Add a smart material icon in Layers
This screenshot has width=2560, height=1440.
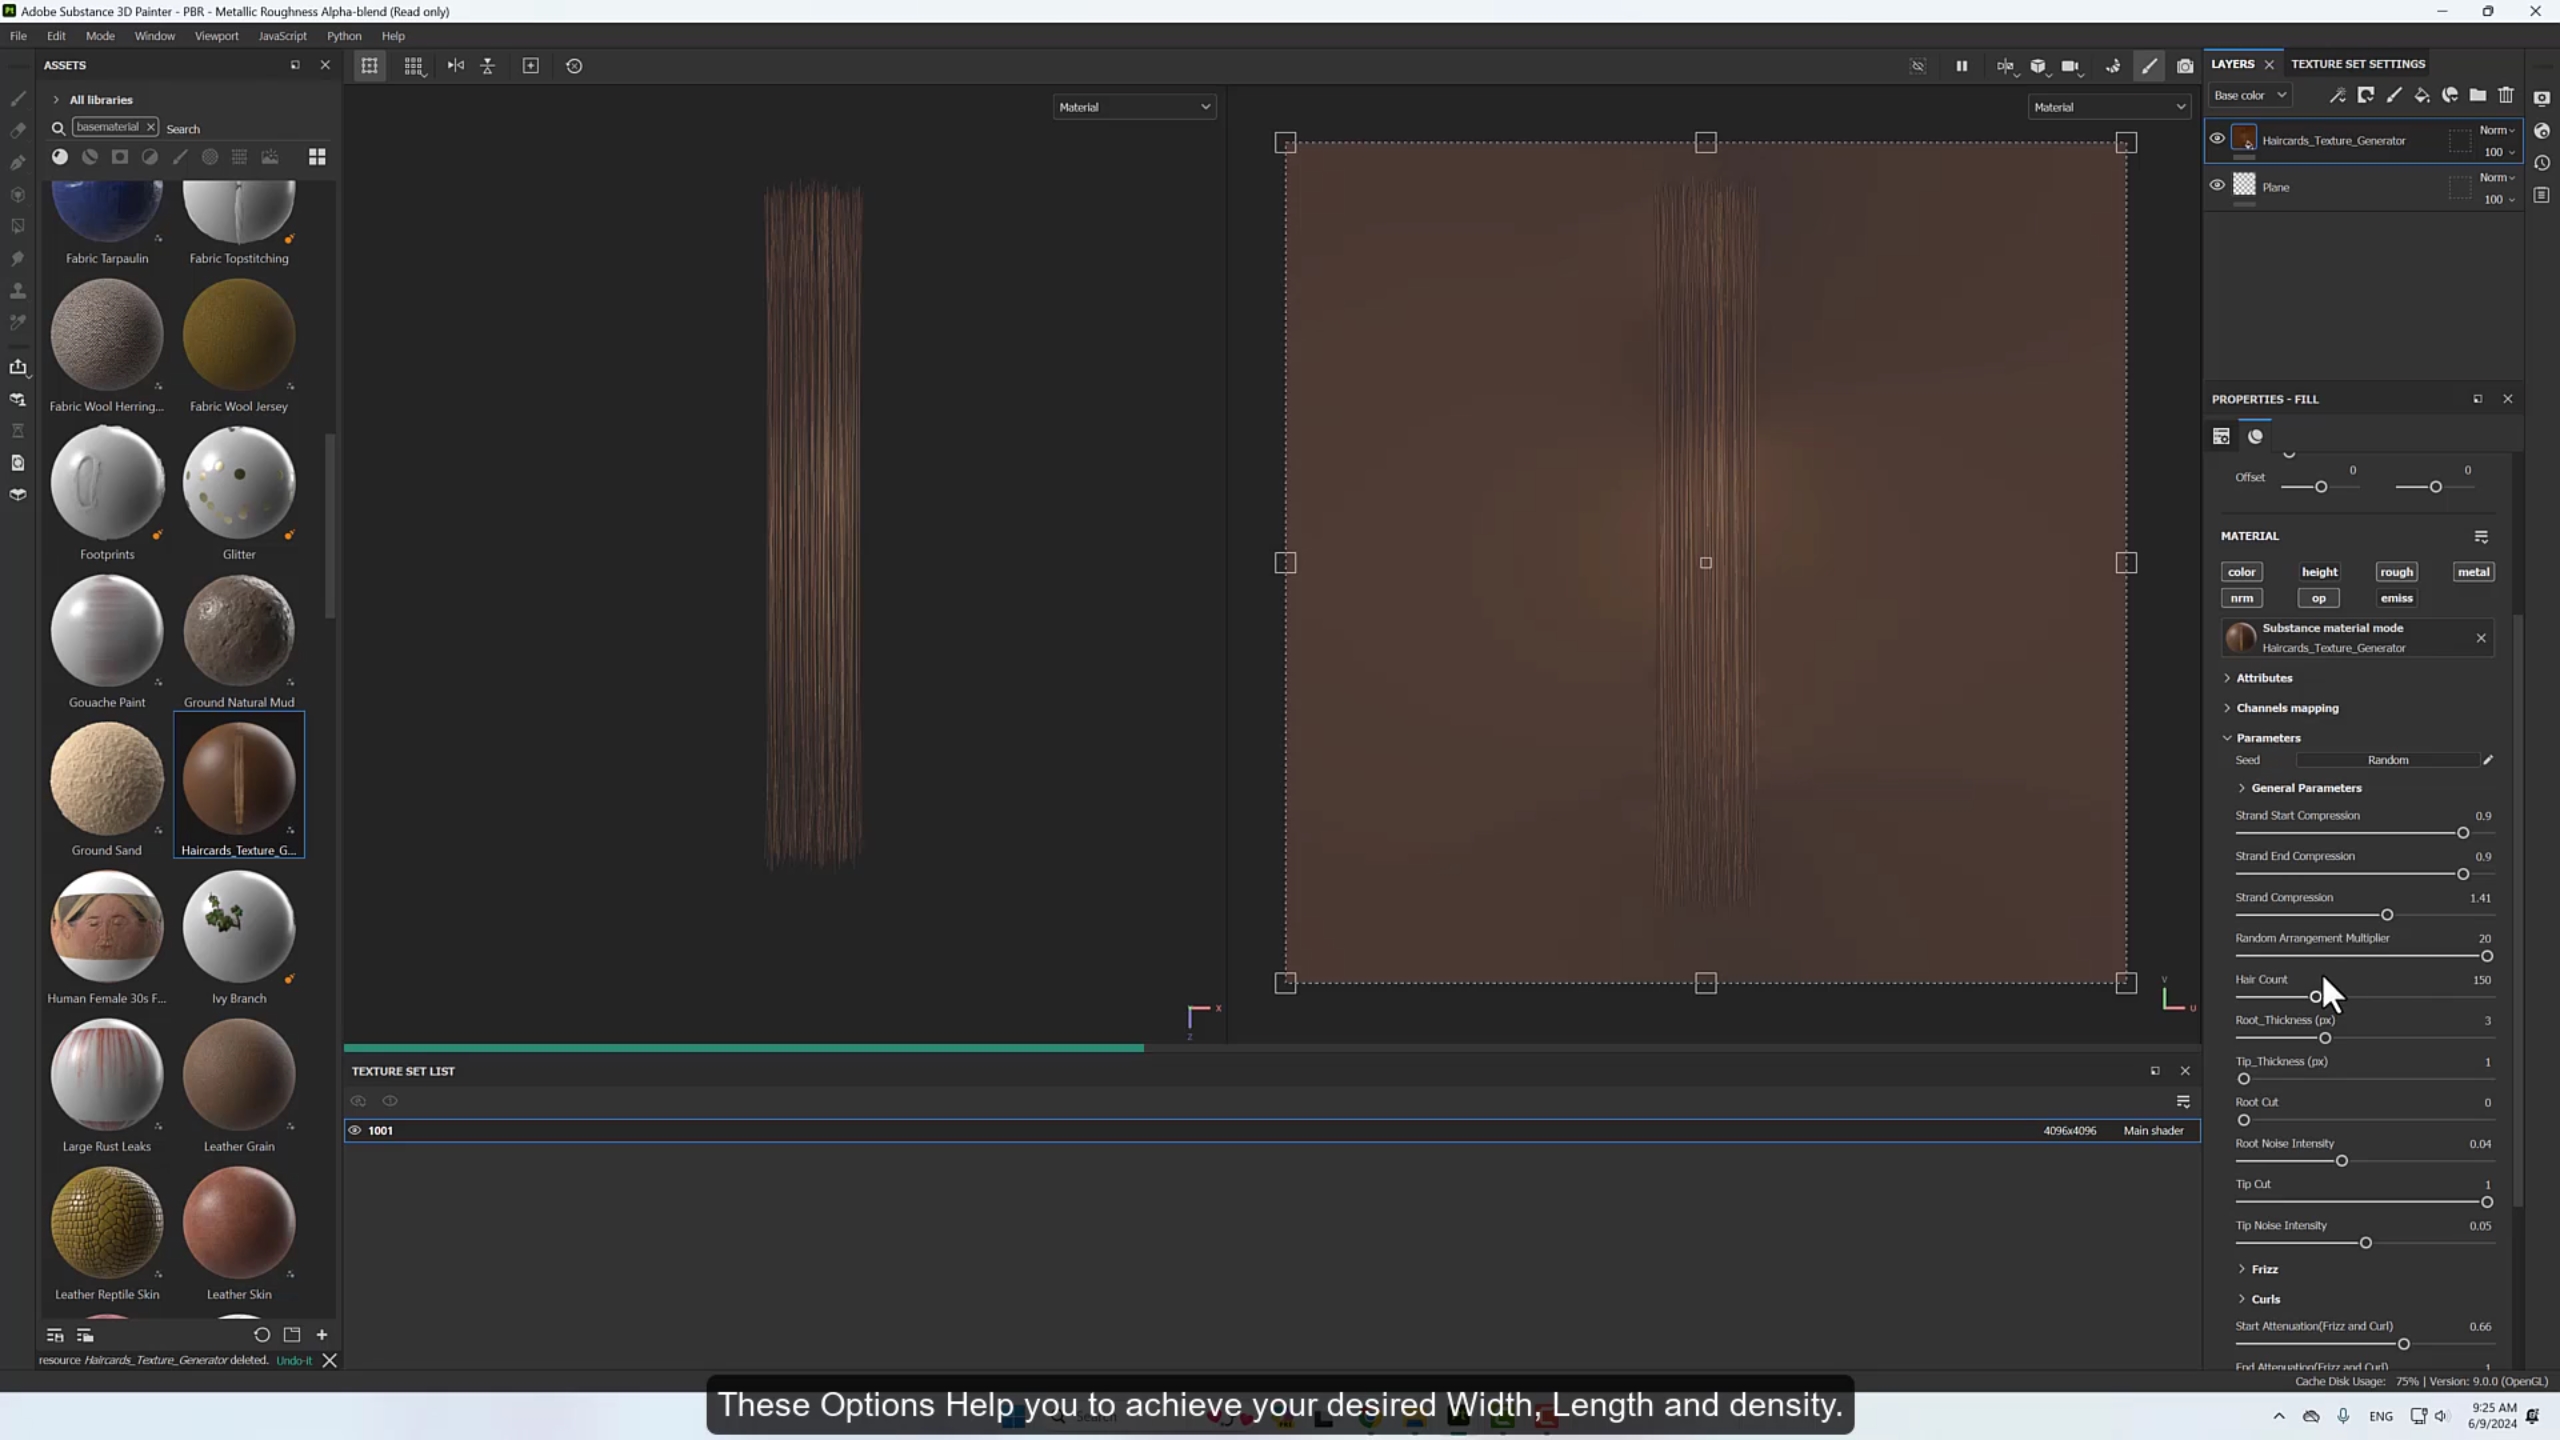click(x=2449, y=95)
